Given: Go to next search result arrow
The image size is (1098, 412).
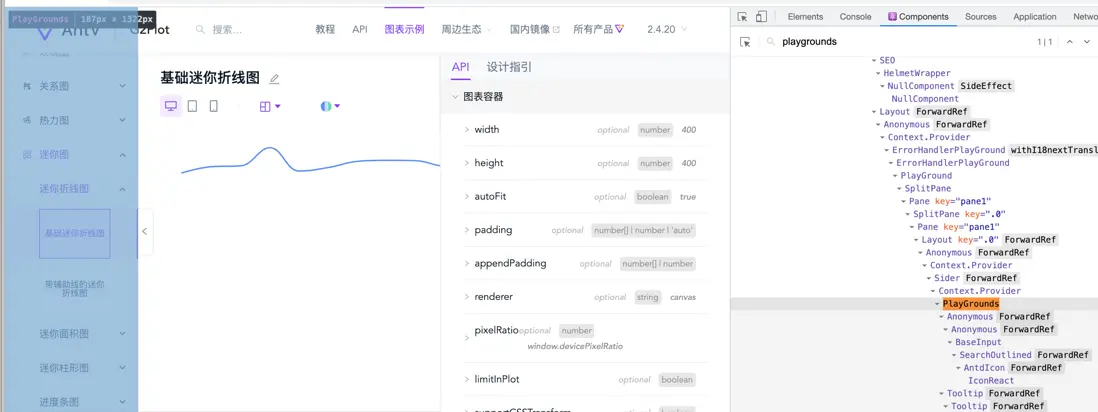Looking at the screenshot, I should 1087,42.
